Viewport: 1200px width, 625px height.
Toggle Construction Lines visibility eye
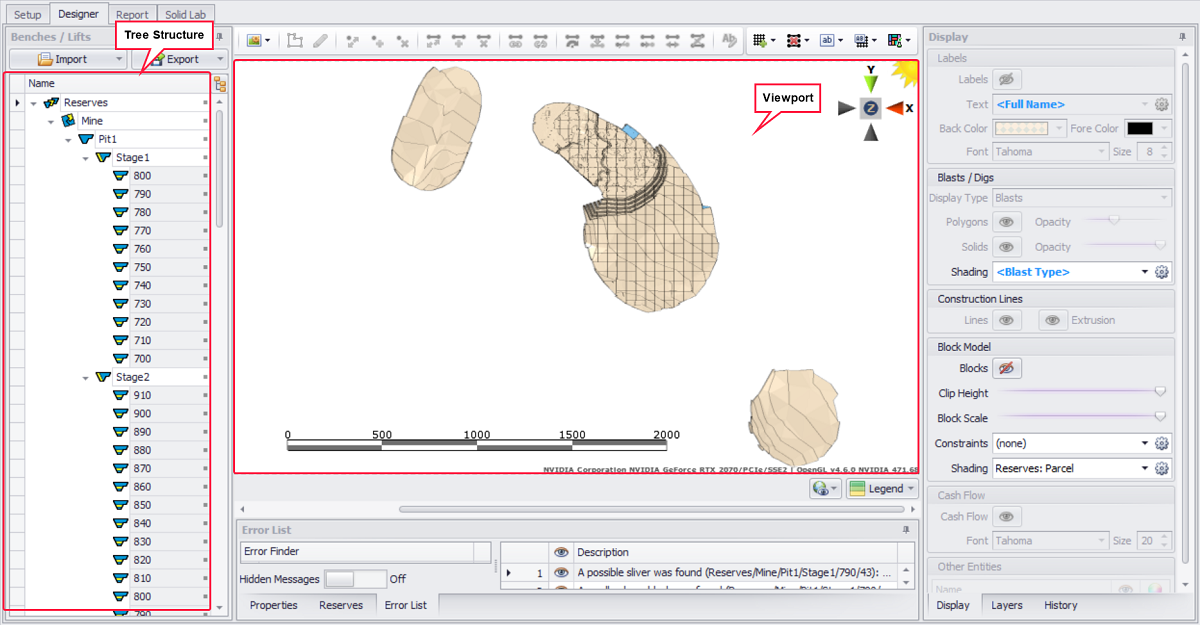(x=1007, y=321)
